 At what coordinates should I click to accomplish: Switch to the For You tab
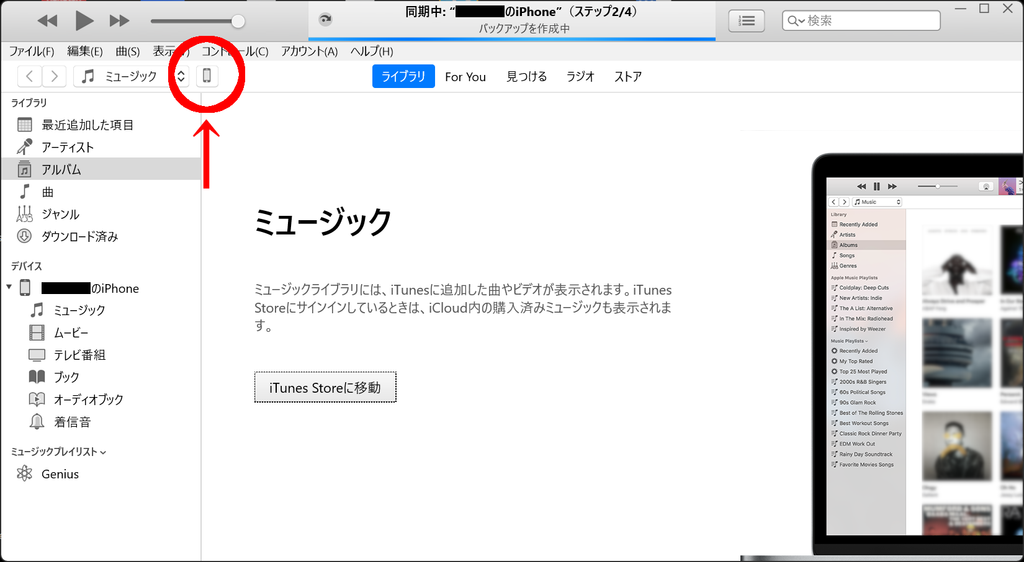click(x=465, y=76)
